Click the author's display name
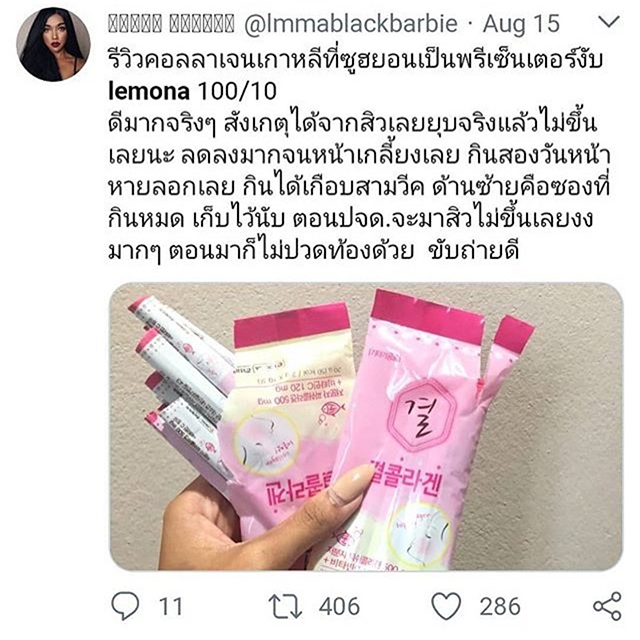Viewport: 640px width, 640px height. click(171, 24)
